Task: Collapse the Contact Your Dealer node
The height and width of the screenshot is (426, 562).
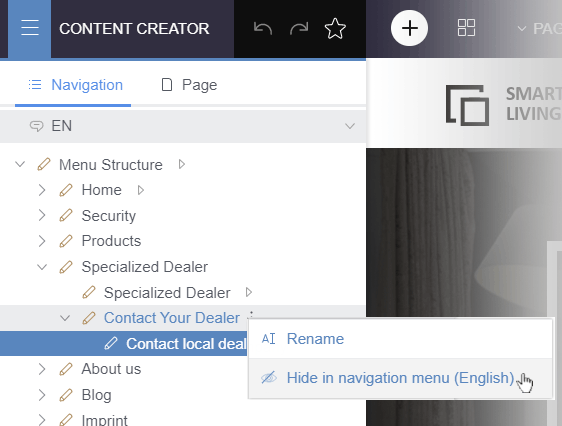Action: pyautogui.click(x=65, y=318)
